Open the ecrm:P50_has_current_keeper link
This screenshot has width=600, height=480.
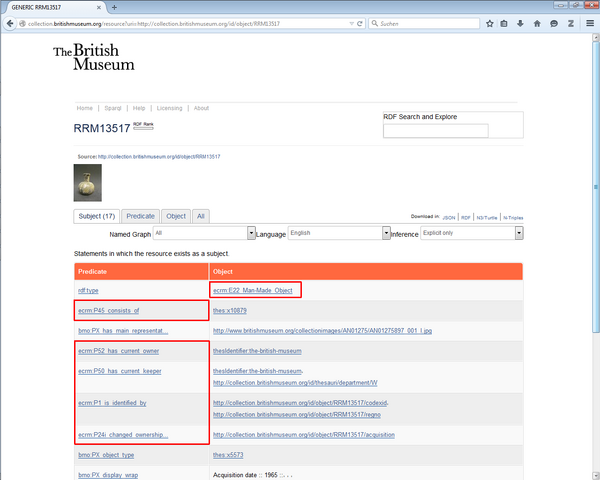point(120,371)
